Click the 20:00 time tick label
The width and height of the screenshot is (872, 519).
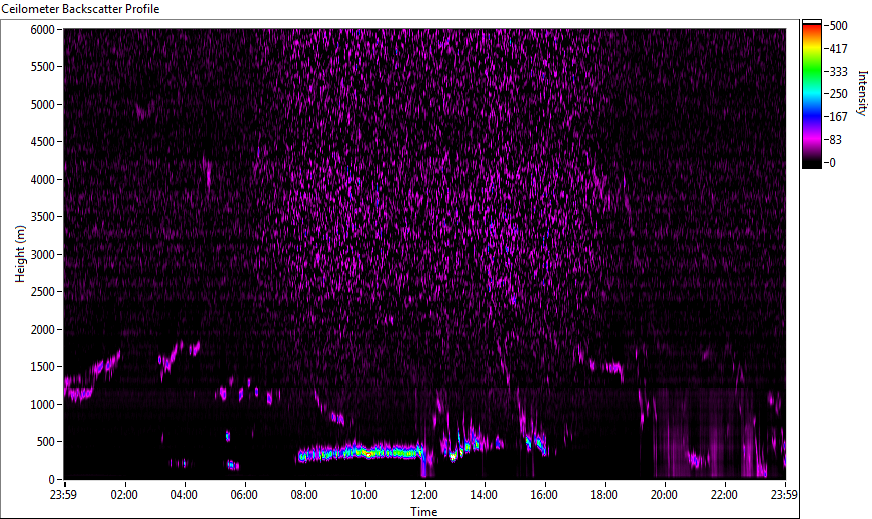coord(664,495)
